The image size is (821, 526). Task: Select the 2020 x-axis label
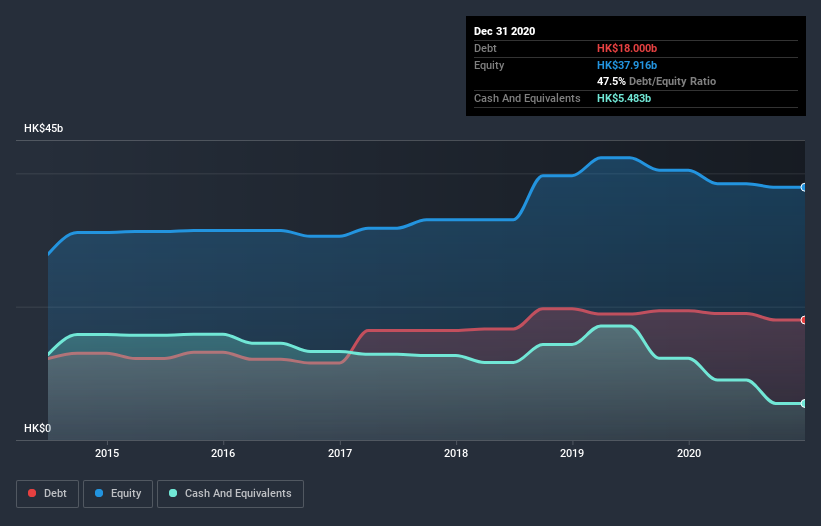tap(689, 453)
